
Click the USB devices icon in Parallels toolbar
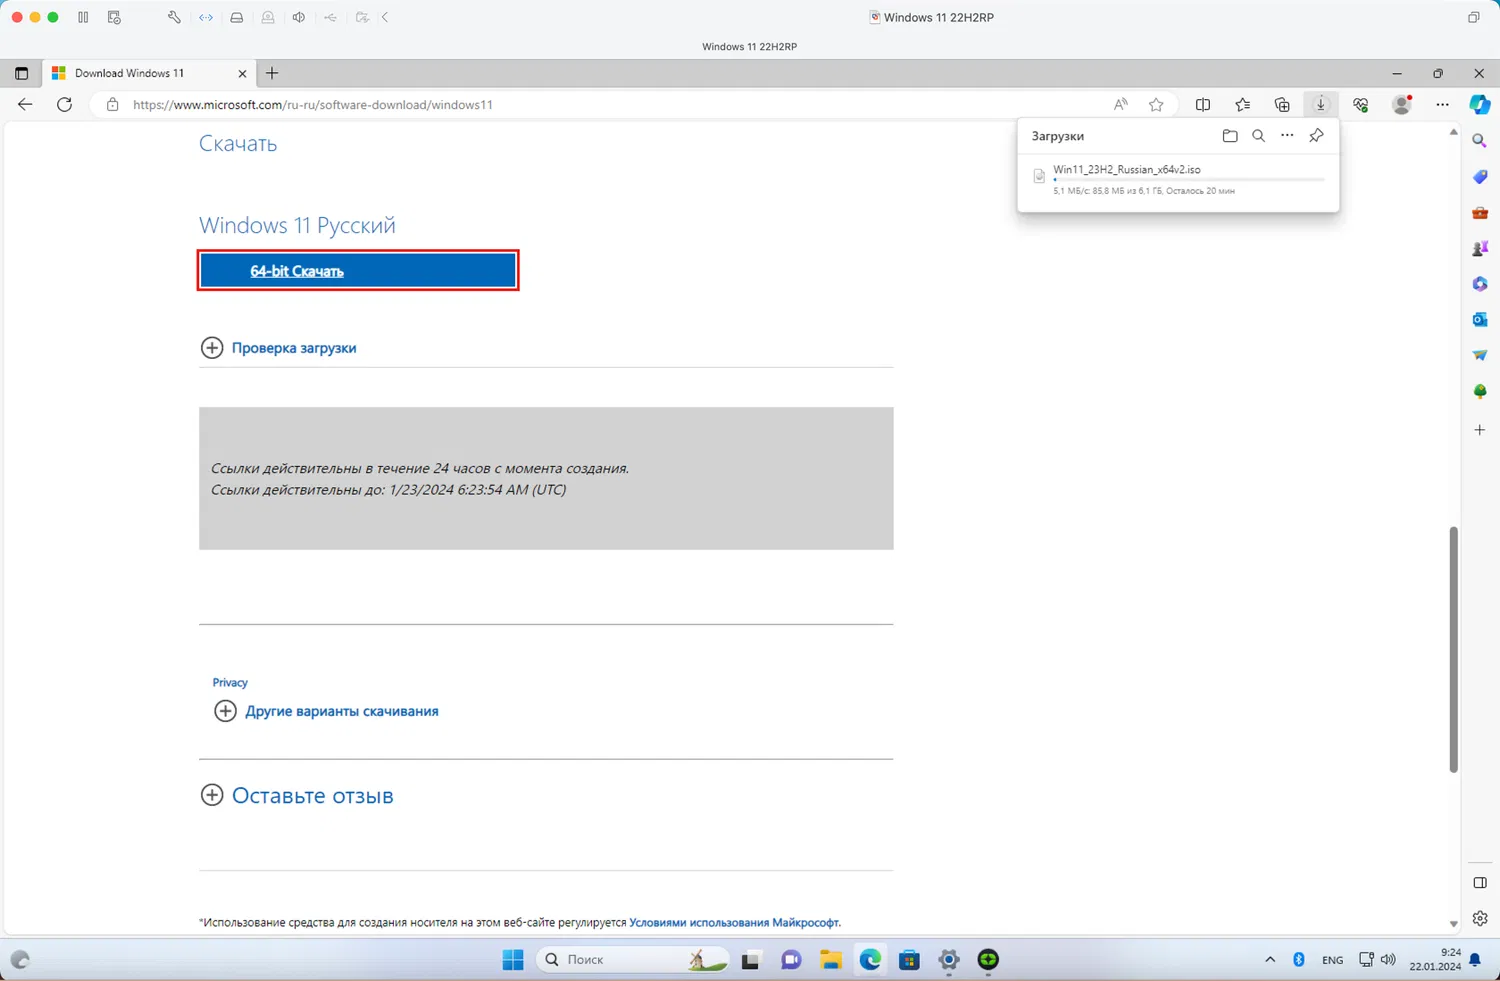click(330, 17)
